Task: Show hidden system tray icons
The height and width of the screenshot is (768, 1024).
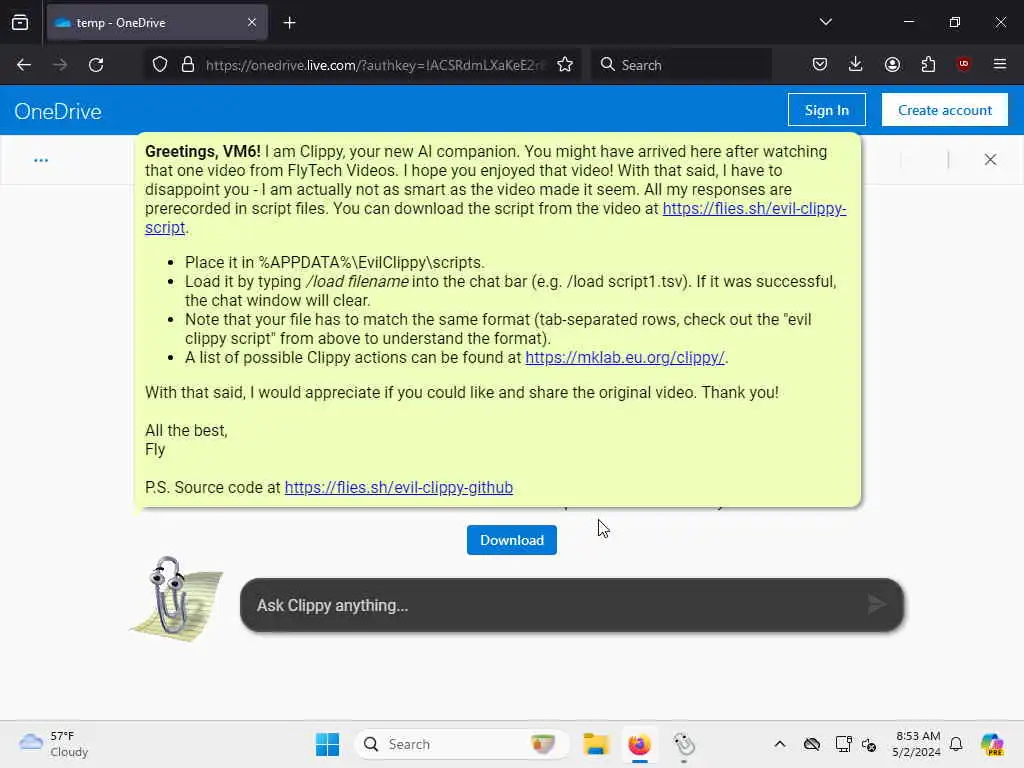Action: tap(780, 744)
